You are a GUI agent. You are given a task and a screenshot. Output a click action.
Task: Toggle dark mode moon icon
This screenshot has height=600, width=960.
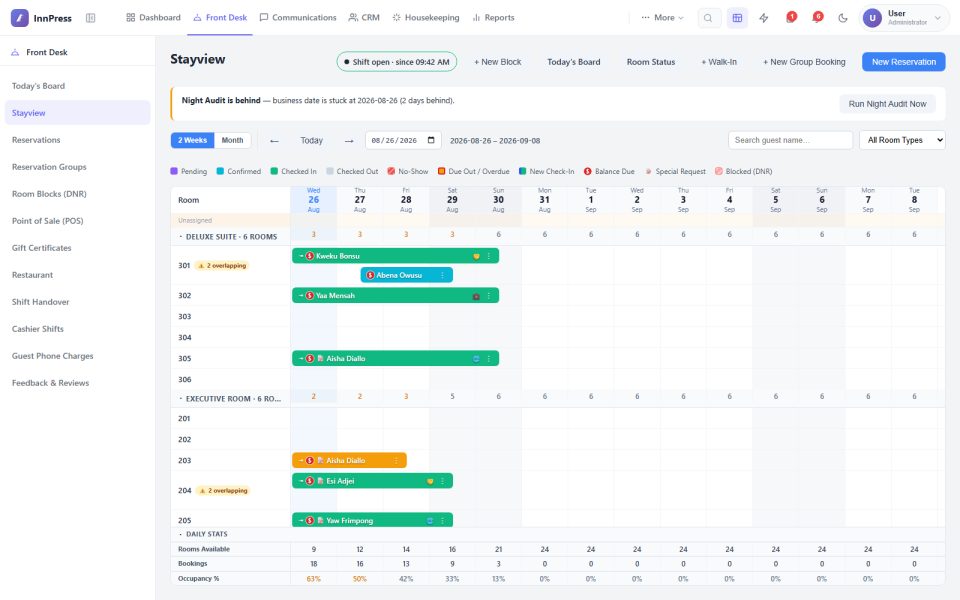click(843, 18)
